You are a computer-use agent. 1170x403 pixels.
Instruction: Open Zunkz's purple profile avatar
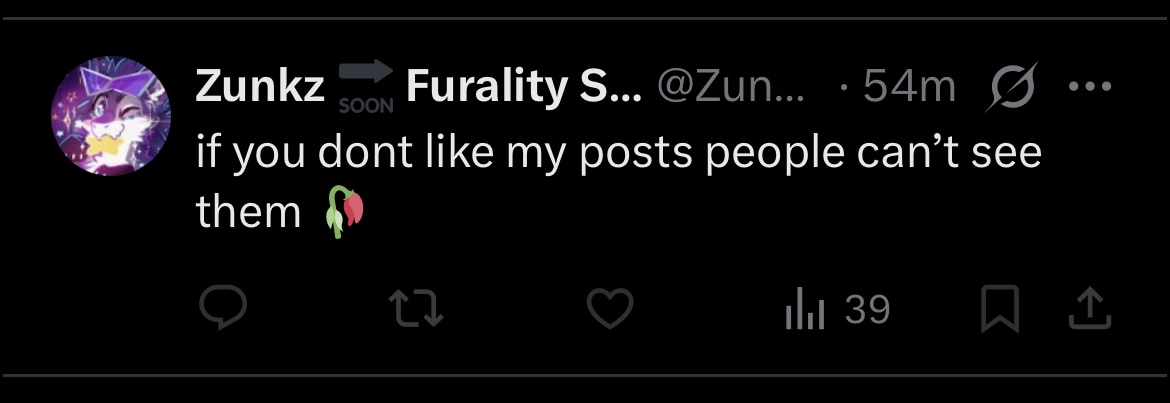(x=110, y=116)
